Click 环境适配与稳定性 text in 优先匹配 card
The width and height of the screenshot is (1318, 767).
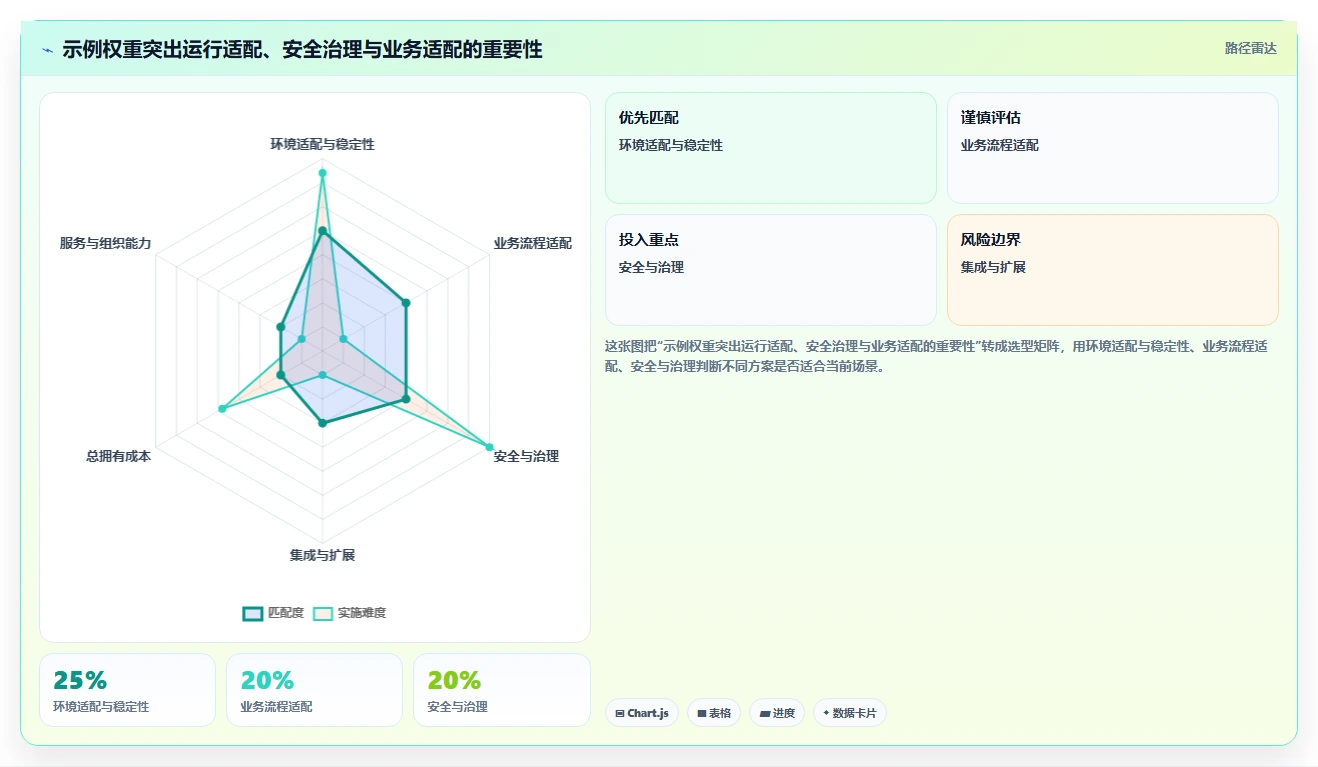point(671,145)
